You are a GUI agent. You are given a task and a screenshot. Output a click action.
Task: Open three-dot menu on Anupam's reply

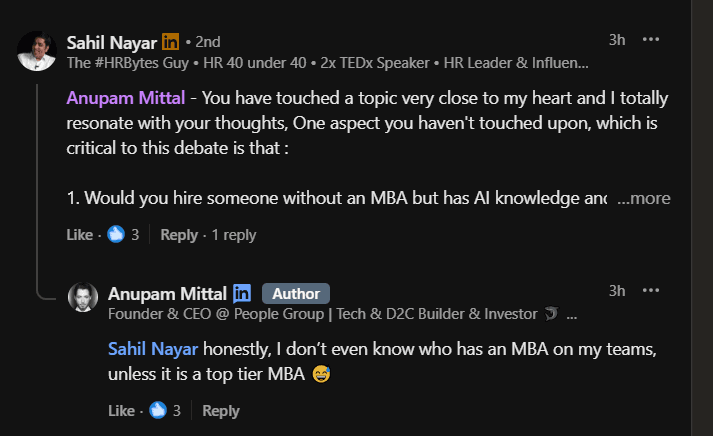click(x=651, y=291)
